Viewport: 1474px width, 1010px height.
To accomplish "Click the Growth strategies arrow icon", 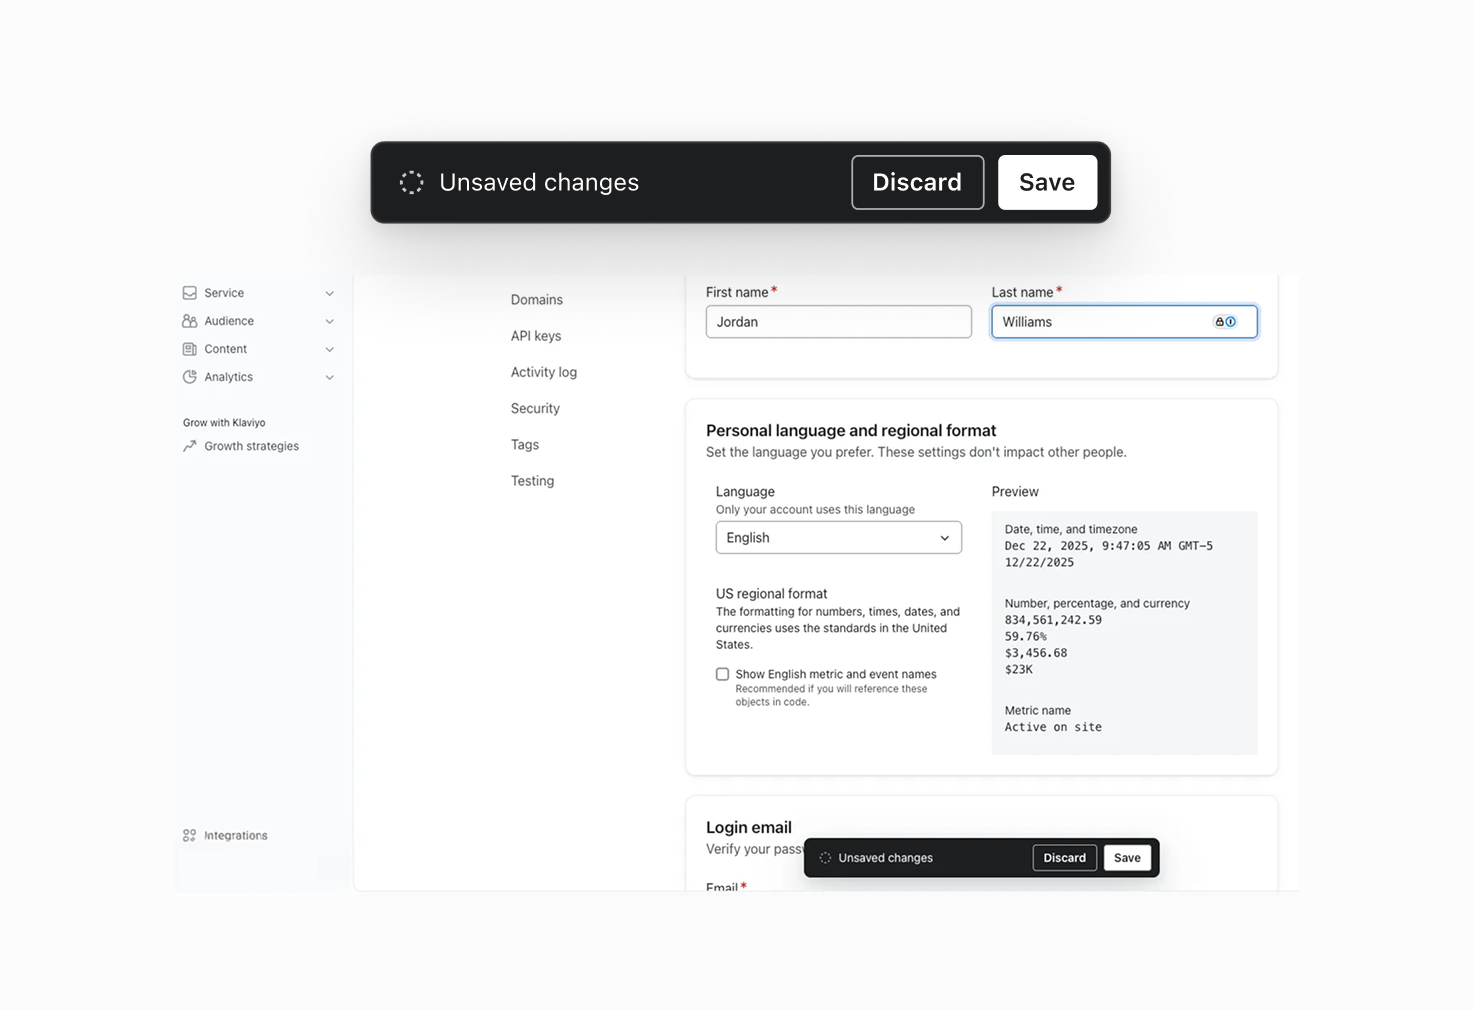I will pyautogui.click(x=190, y=446).
